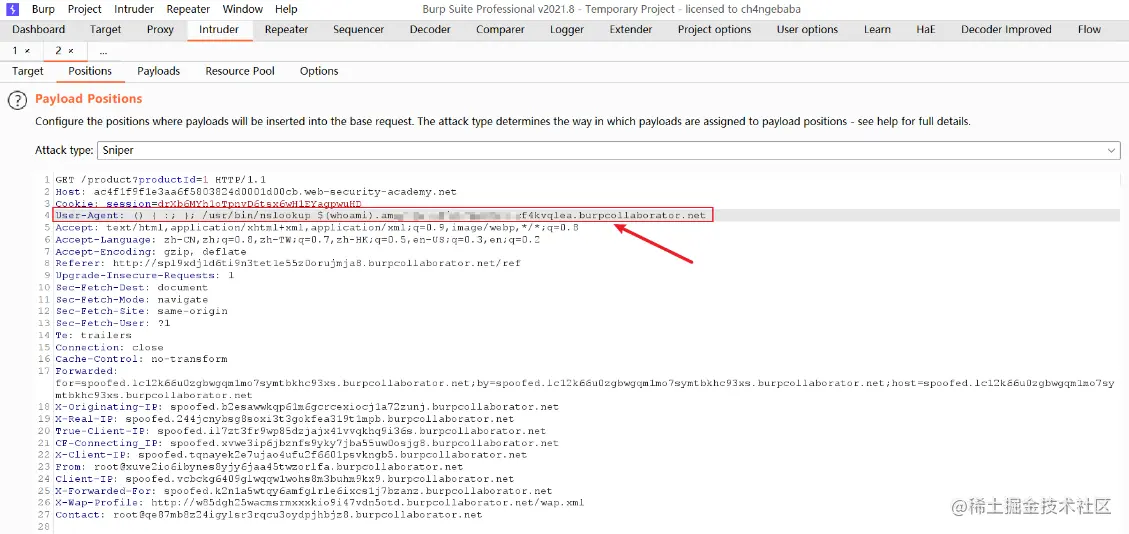The width and height of the screenshot is (1129, 534).
Task: Click the From: root@ header line
Action: click(258, 467)
